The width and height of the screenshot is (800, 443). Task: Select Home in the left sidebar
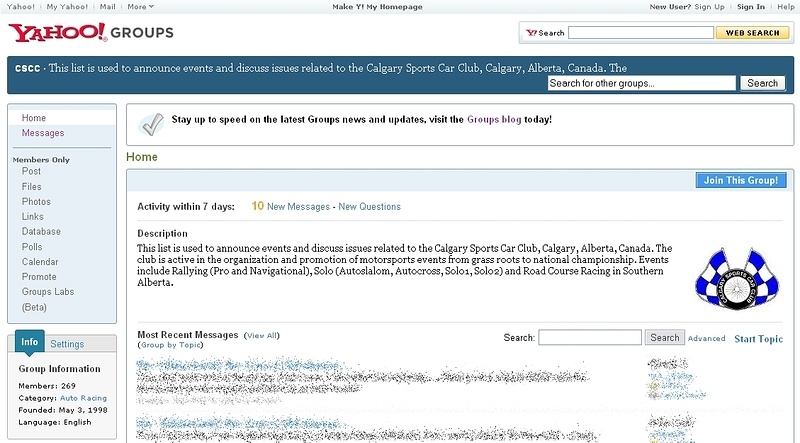tap(34, 118)
